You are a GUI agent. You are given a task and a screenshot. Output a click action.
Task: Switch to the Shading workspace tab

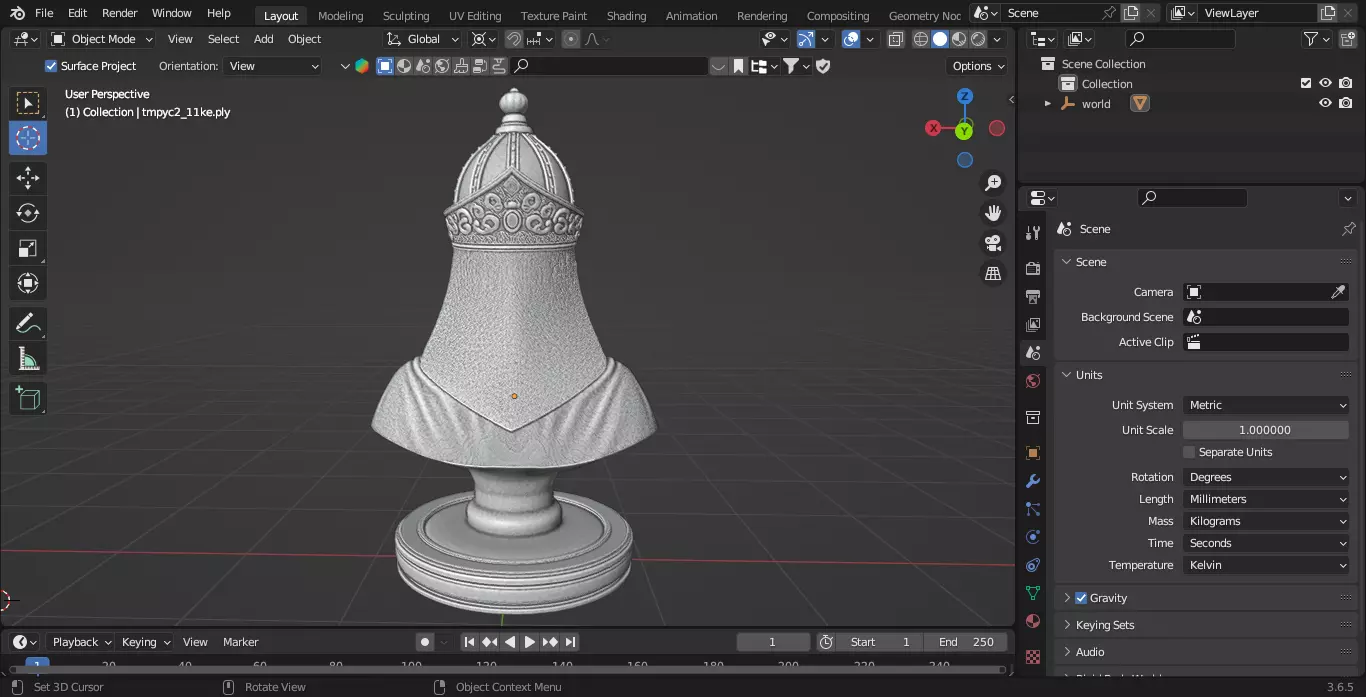[x=627, y=16]
